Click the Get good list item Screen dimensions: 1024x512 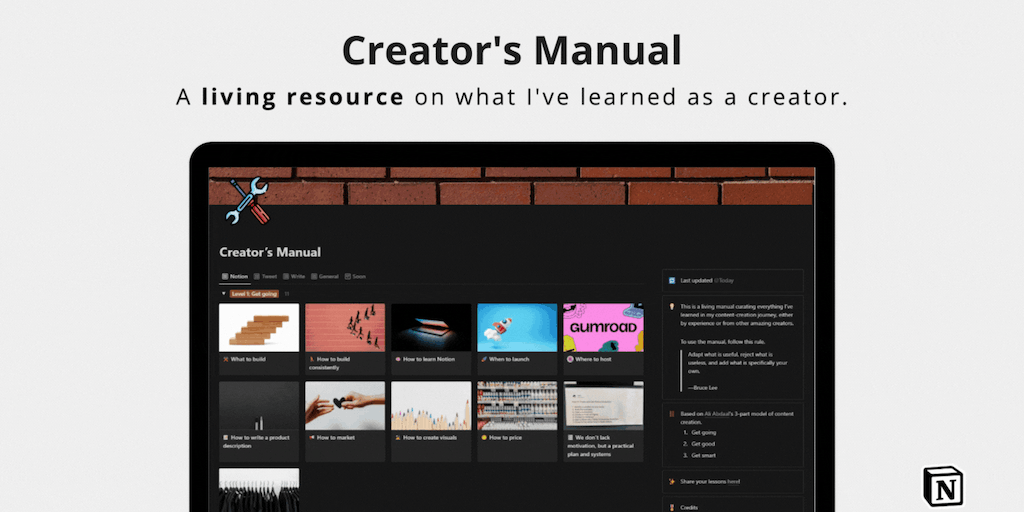703,443
